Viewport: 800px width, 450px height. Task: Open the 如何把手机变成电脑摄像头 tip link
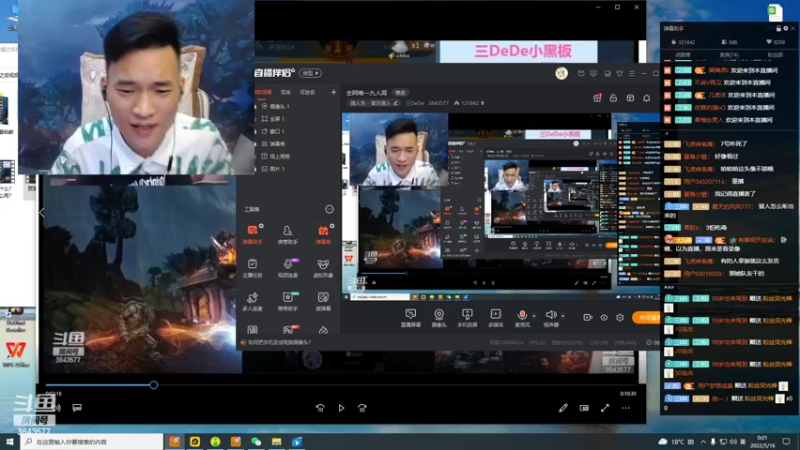coord(279,342)
